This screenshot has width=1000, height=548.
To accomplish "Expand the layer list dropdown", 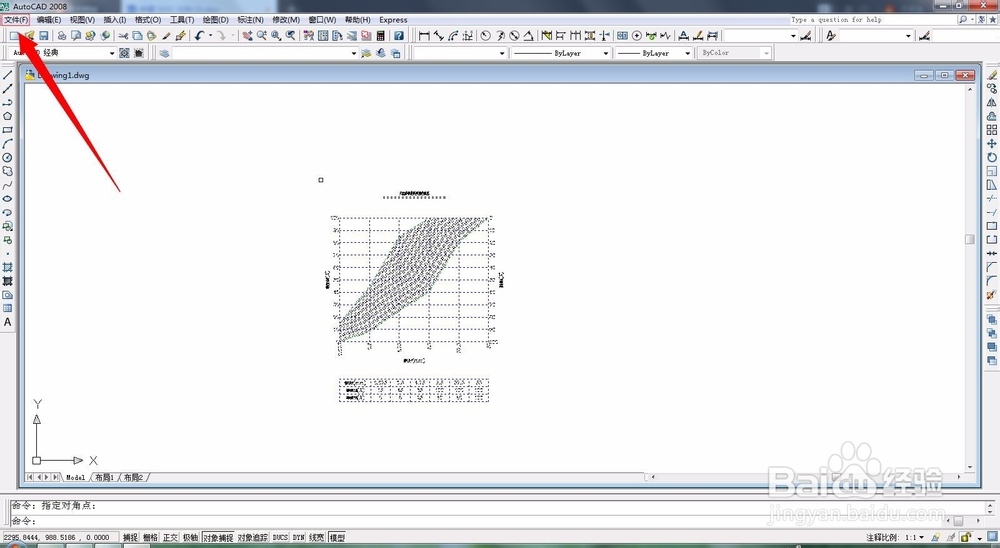I will [x=354, y=53].
